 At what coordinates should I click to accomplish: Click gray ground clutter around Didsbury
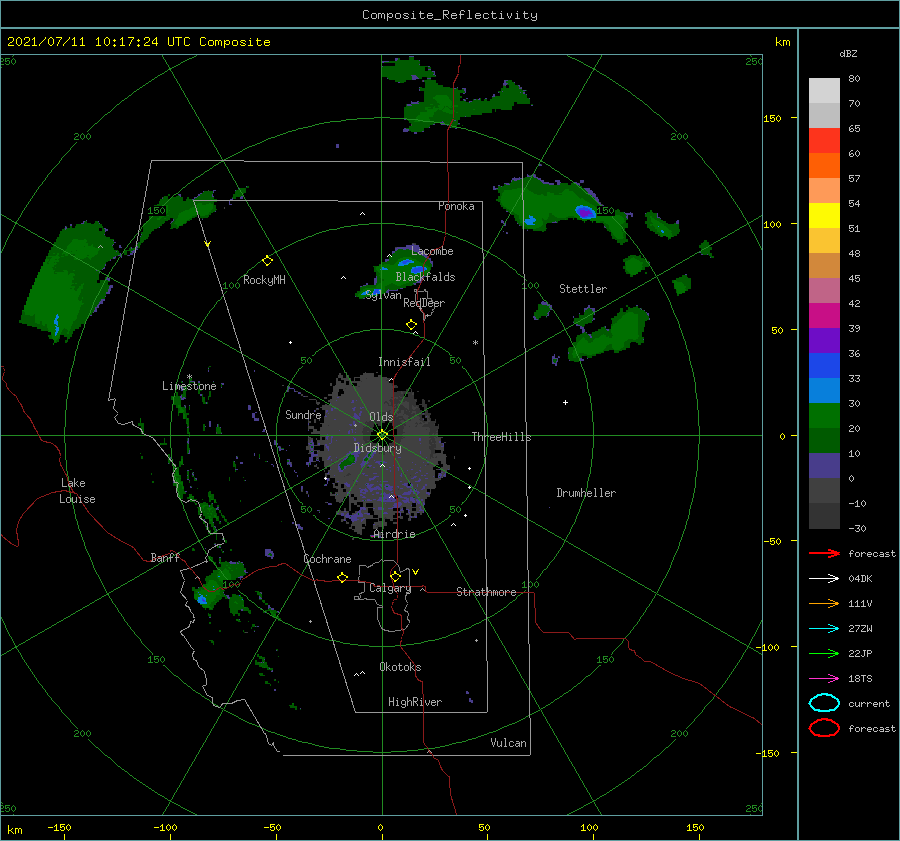[x=381, y=454]
